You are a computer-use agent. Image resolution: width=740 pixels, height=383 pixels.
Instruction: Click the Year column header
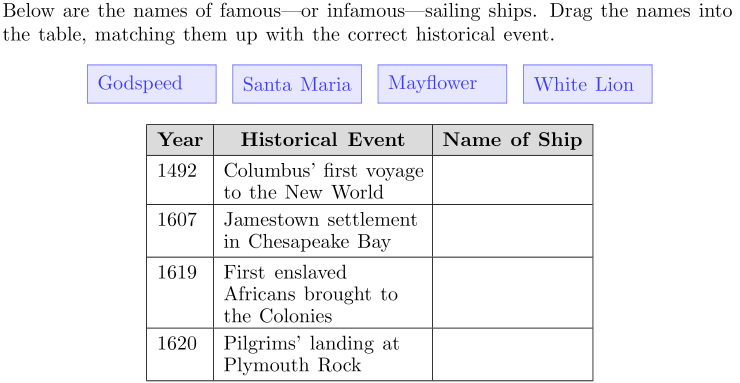coord(180,140)
